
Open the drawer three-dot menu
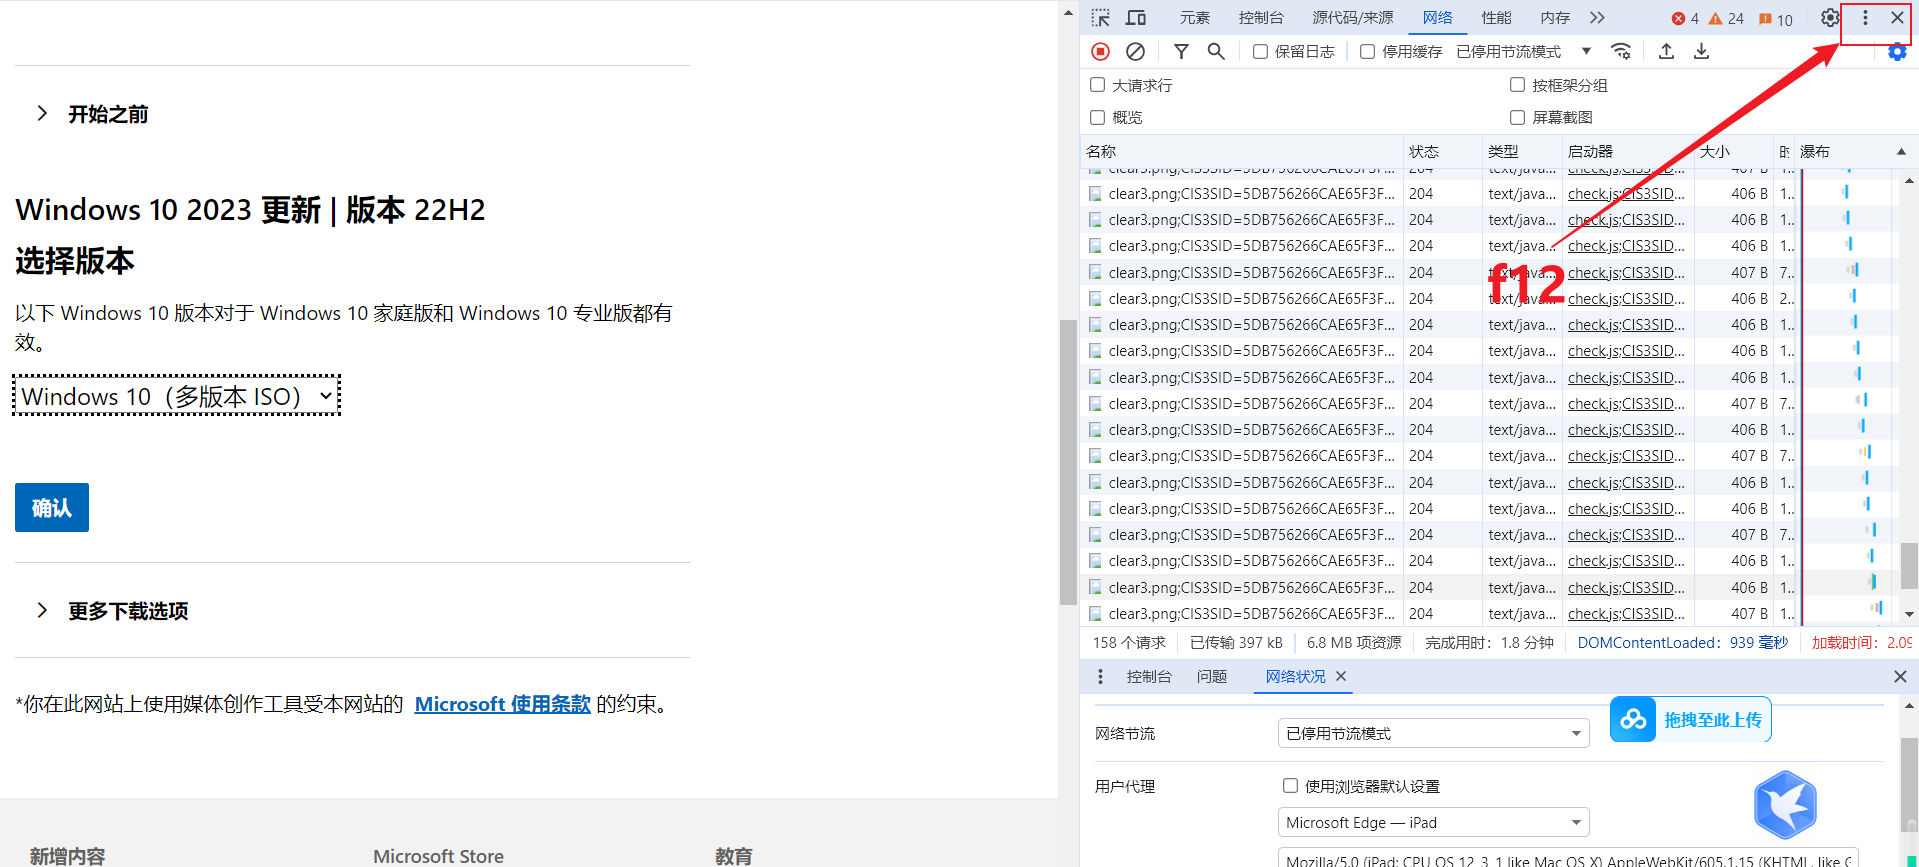[x=1100, y=677]
